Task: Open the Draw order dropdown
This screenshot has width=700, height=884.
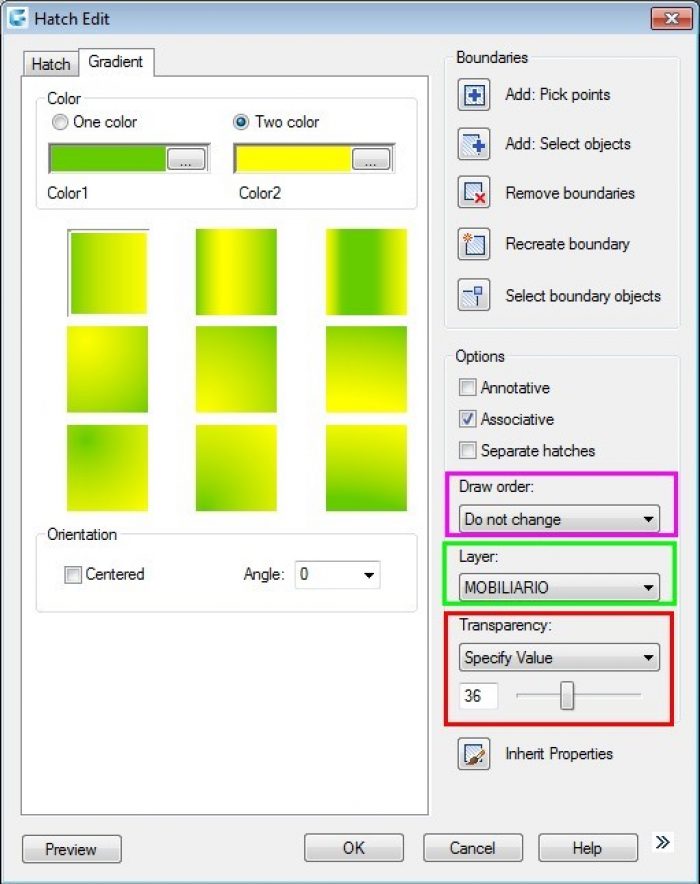Action: pos(559,519)
